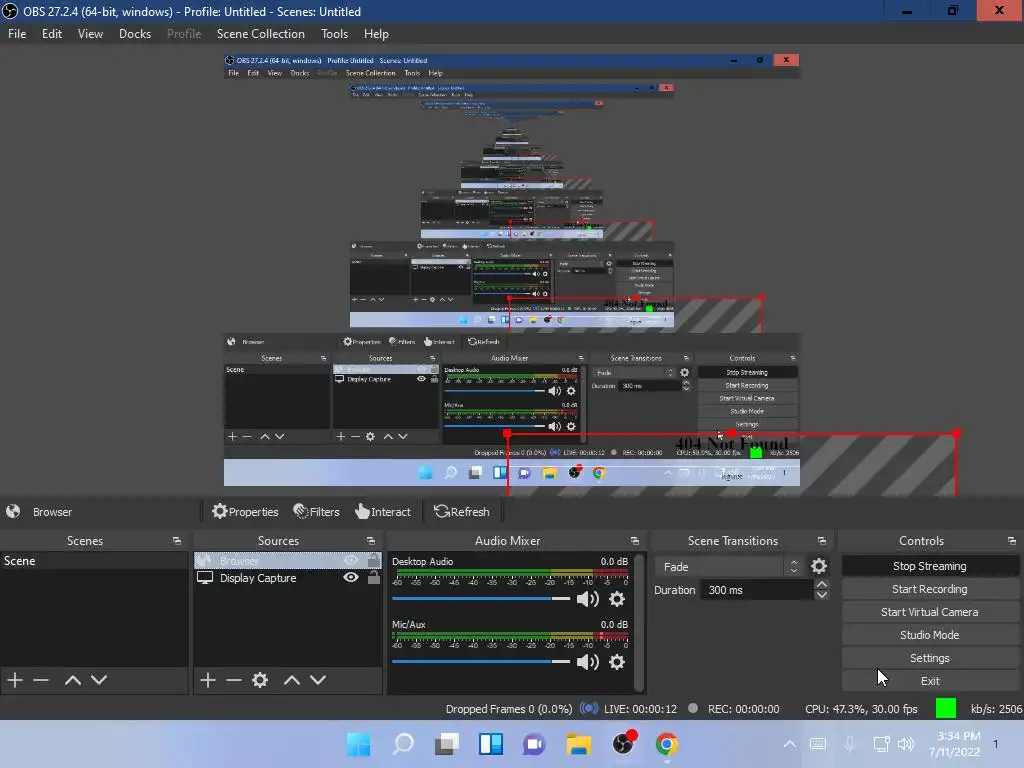This screenshot has height=768, width=1024.
Task: Toggle lock on Display Capture source
Action: (374, 577)
